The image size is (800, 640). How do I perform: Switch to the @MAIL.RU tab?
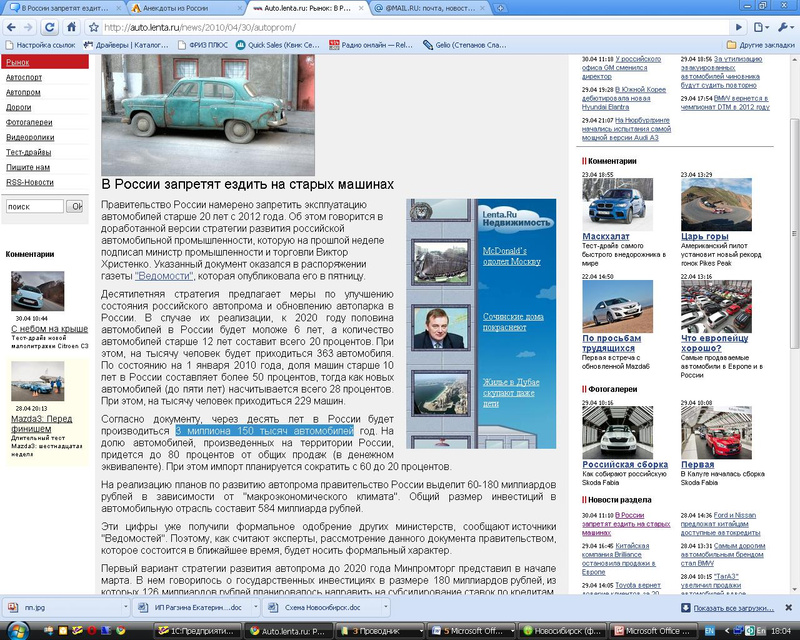click(430, 8)
